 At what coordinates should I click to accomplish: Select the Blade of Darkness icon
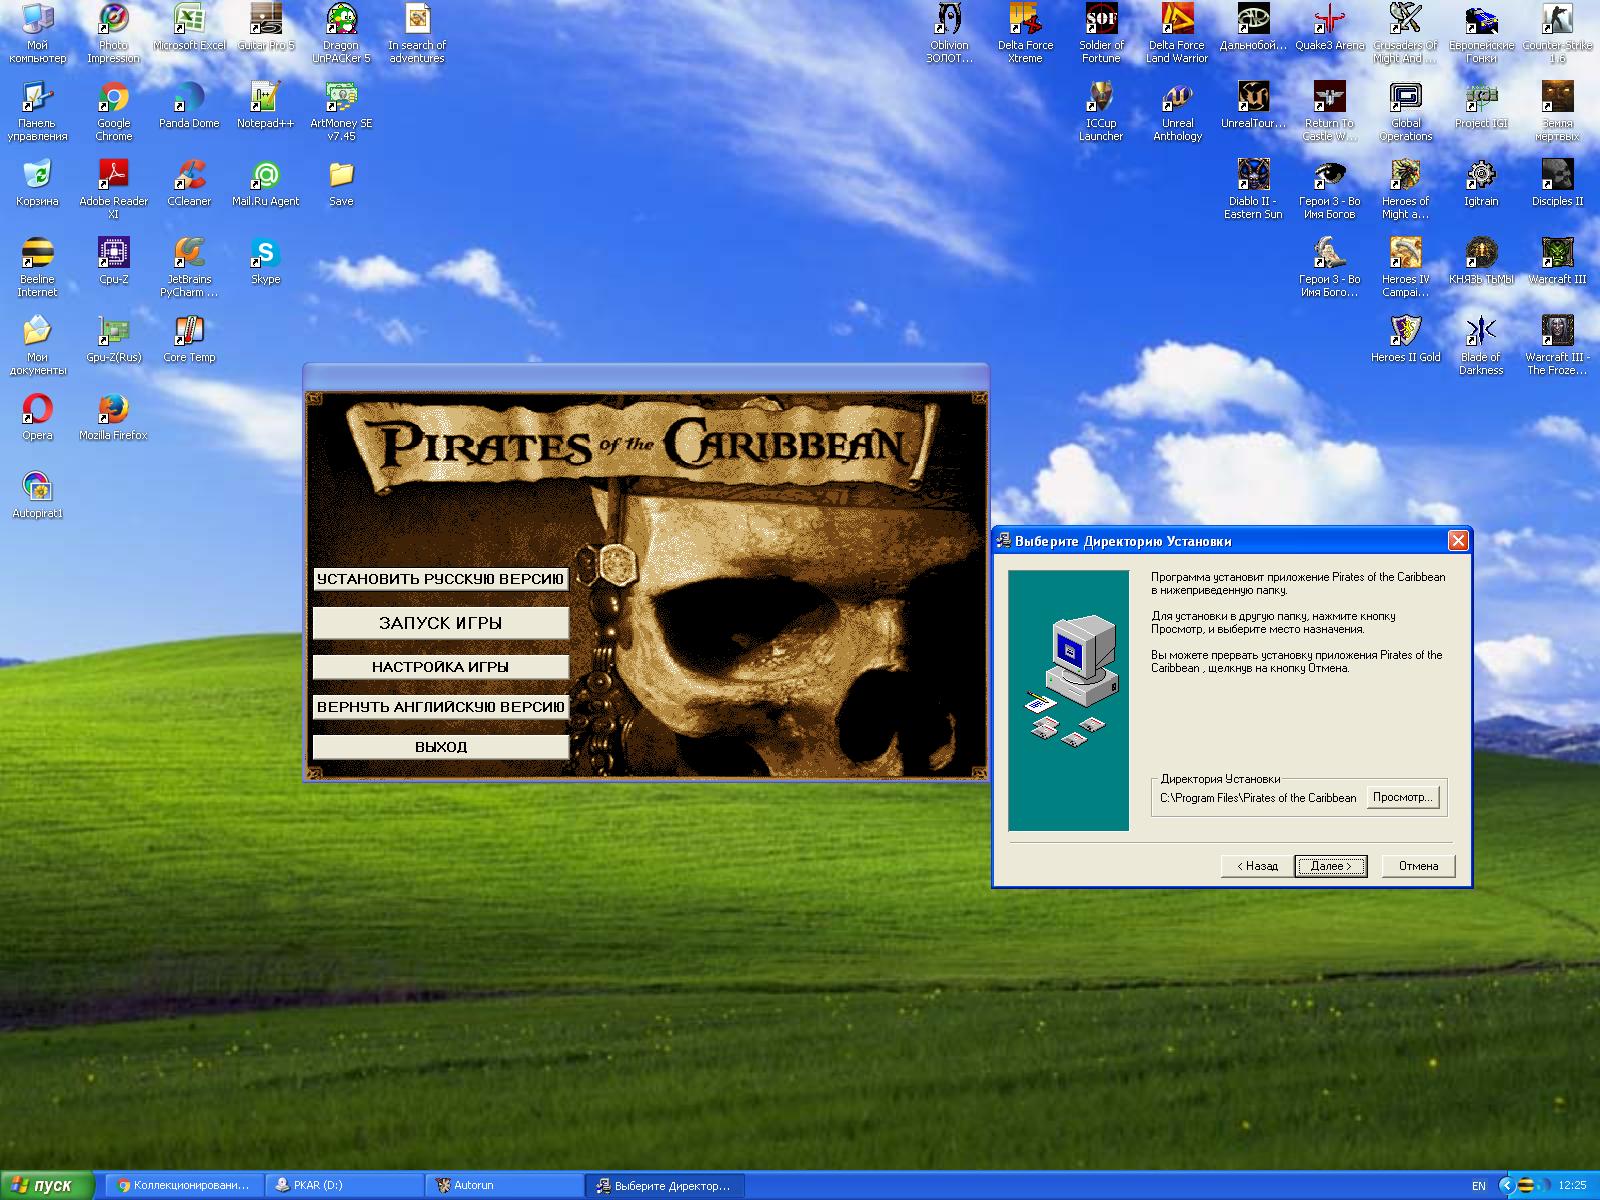click(x=1481, y=345)
